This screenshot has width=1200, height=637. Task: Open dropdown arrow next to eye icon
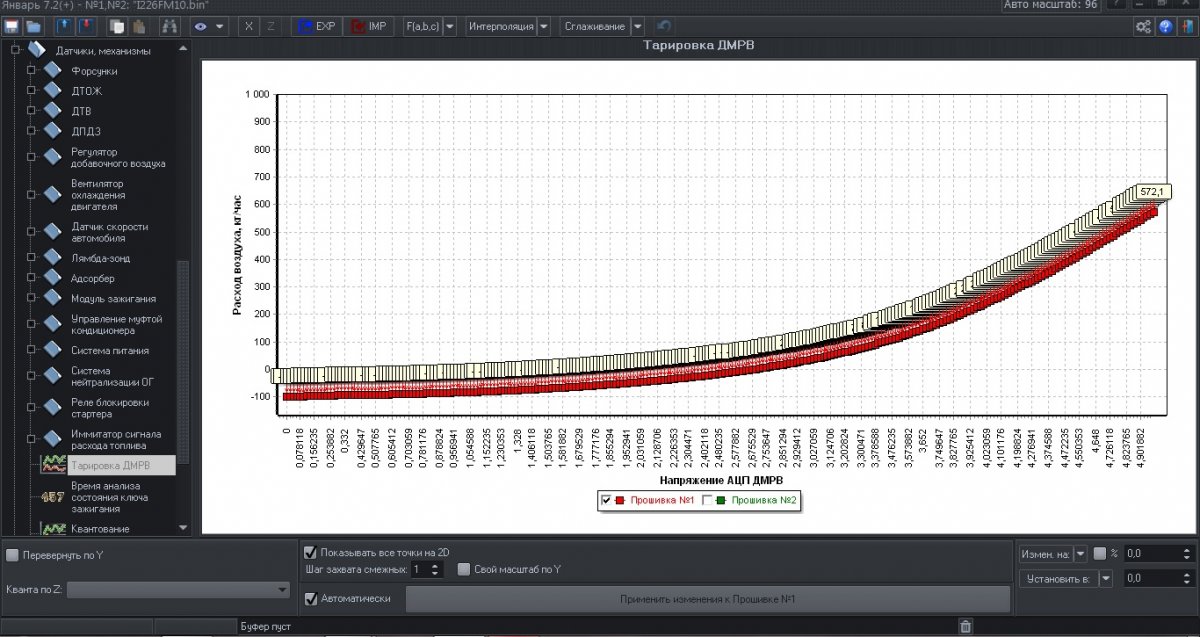pos(220,26)
